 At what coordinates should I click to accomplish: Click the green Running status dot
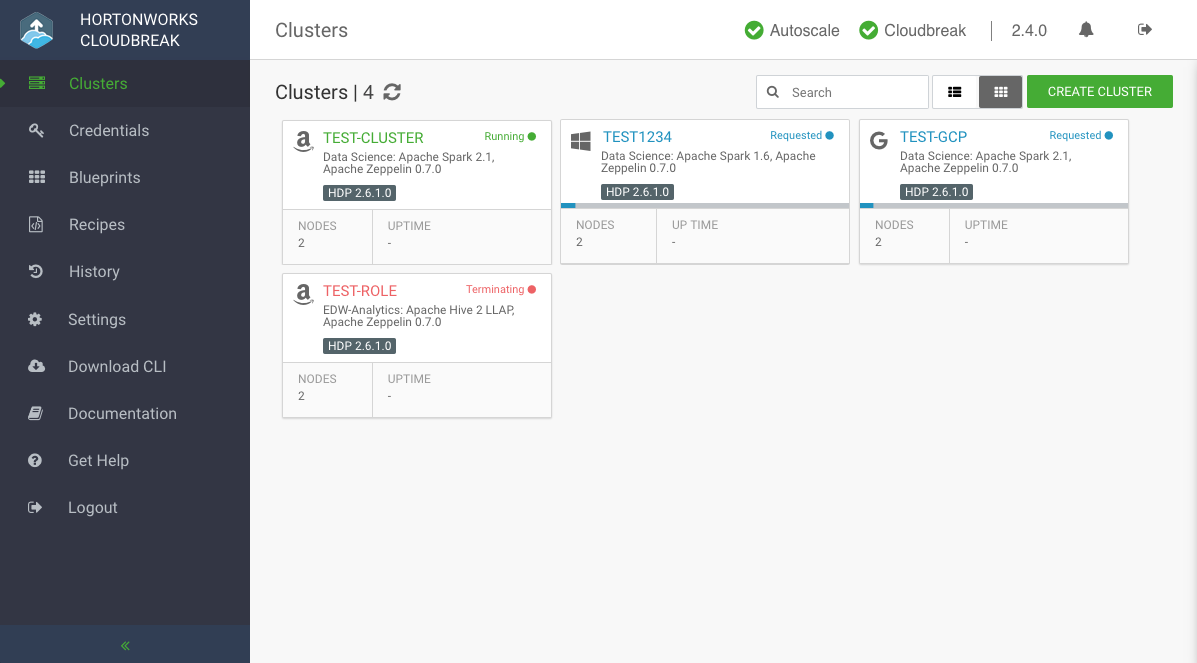(x=532, y=137)
